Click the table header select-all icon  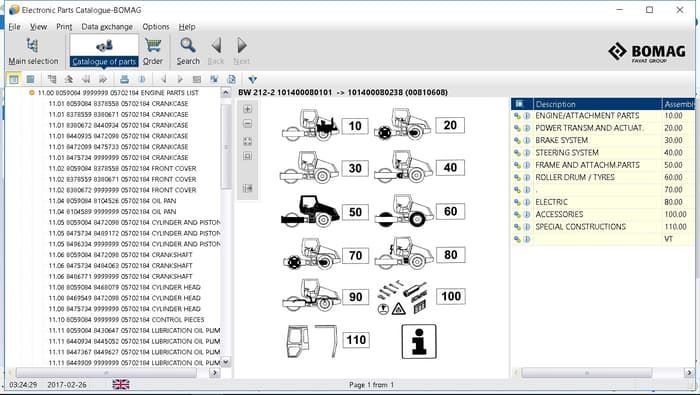point(519,104)
